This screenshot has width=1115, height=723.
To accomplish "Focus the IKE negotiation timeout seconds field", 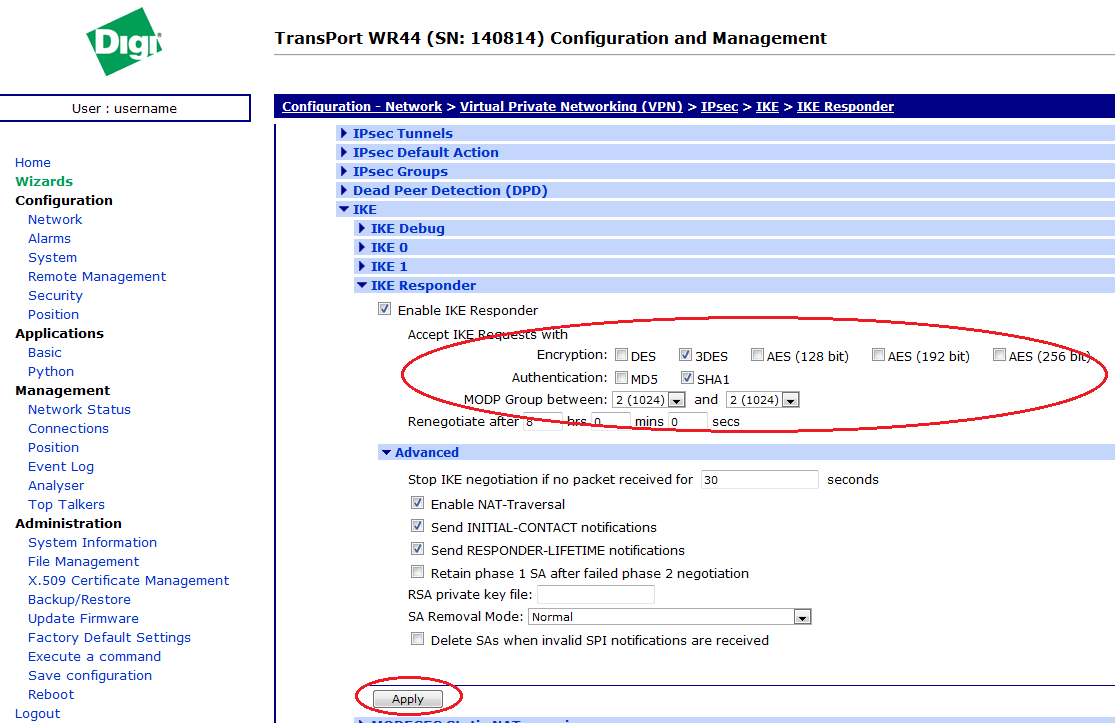I will coord(760,480).
